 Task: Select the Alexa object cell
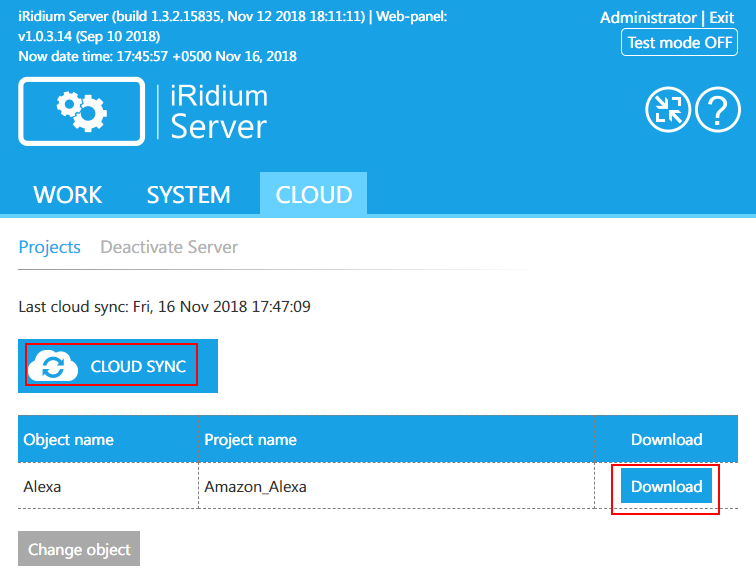tap(42, 487)
